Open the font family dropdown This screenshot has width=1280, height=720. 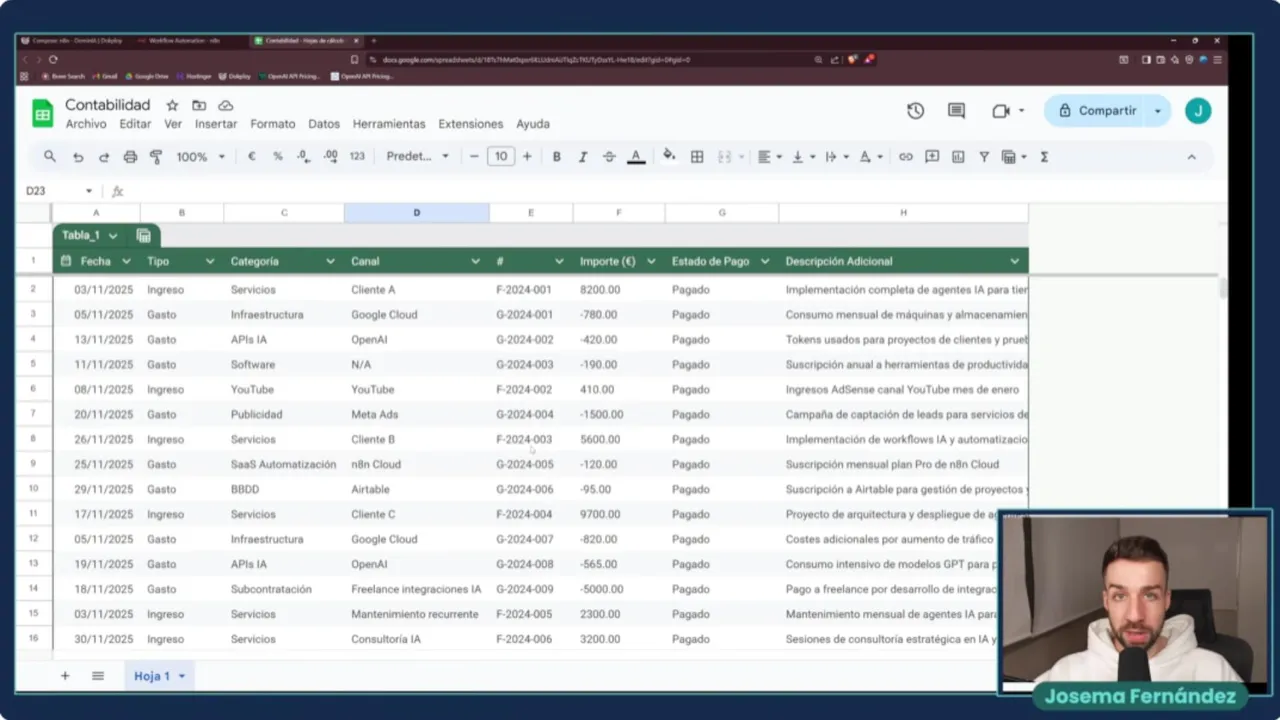pos(417,157)
